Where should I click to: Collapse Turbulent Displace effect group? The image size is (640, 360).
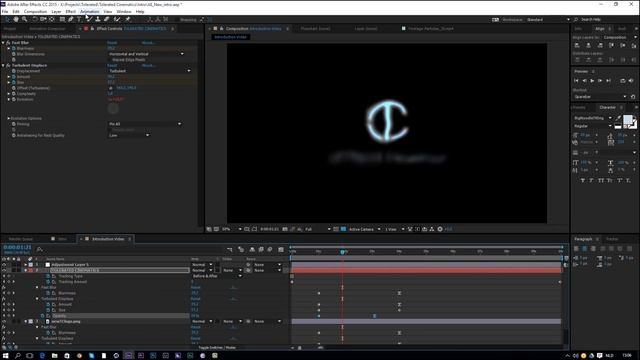tap(3, 65)
